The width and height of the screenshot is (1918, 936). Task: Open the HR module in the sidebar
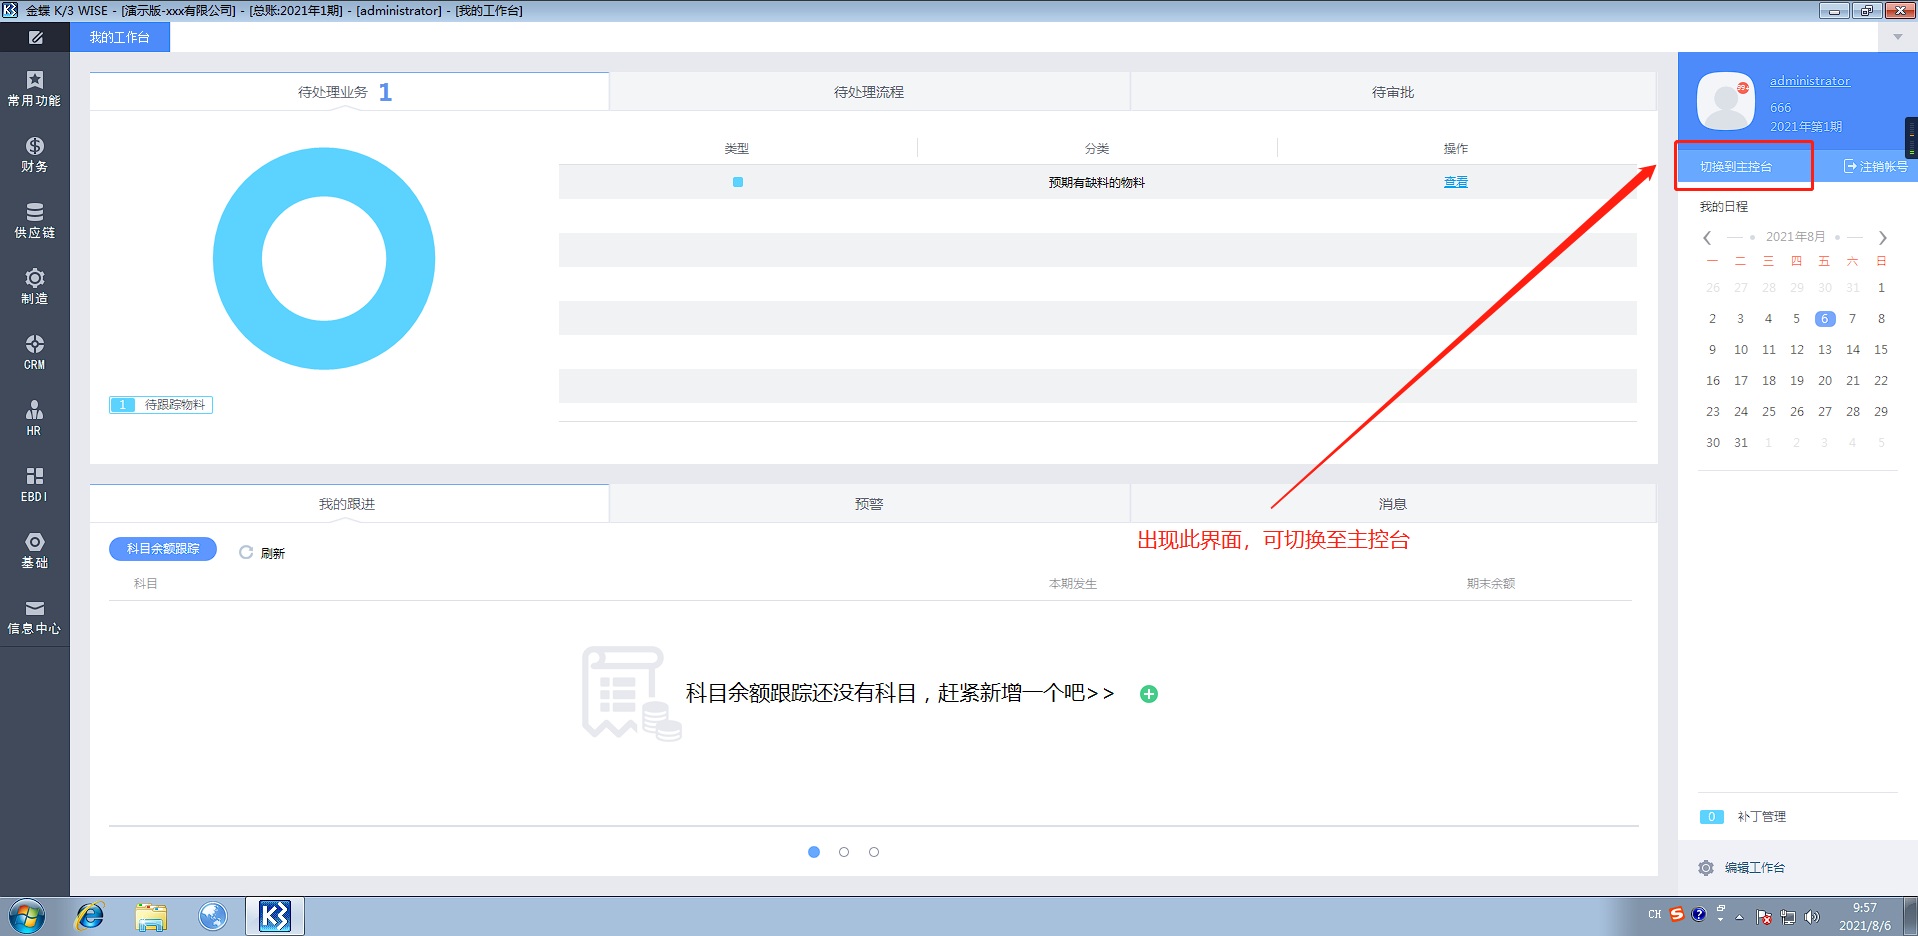click(34, 419)
